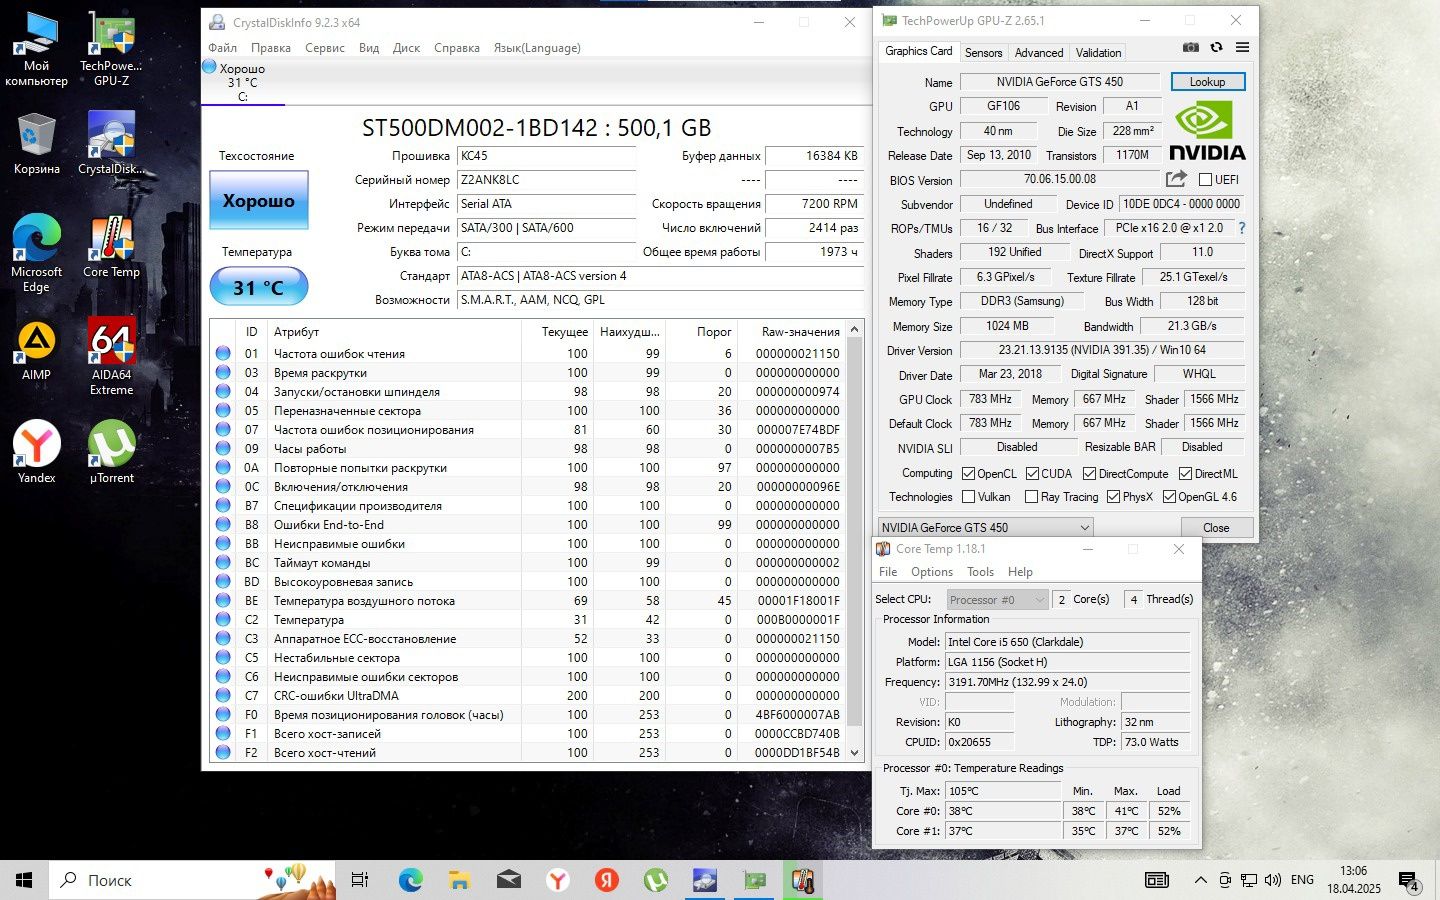Open Microsoft Edge desktop shortcut

point(37,253)
